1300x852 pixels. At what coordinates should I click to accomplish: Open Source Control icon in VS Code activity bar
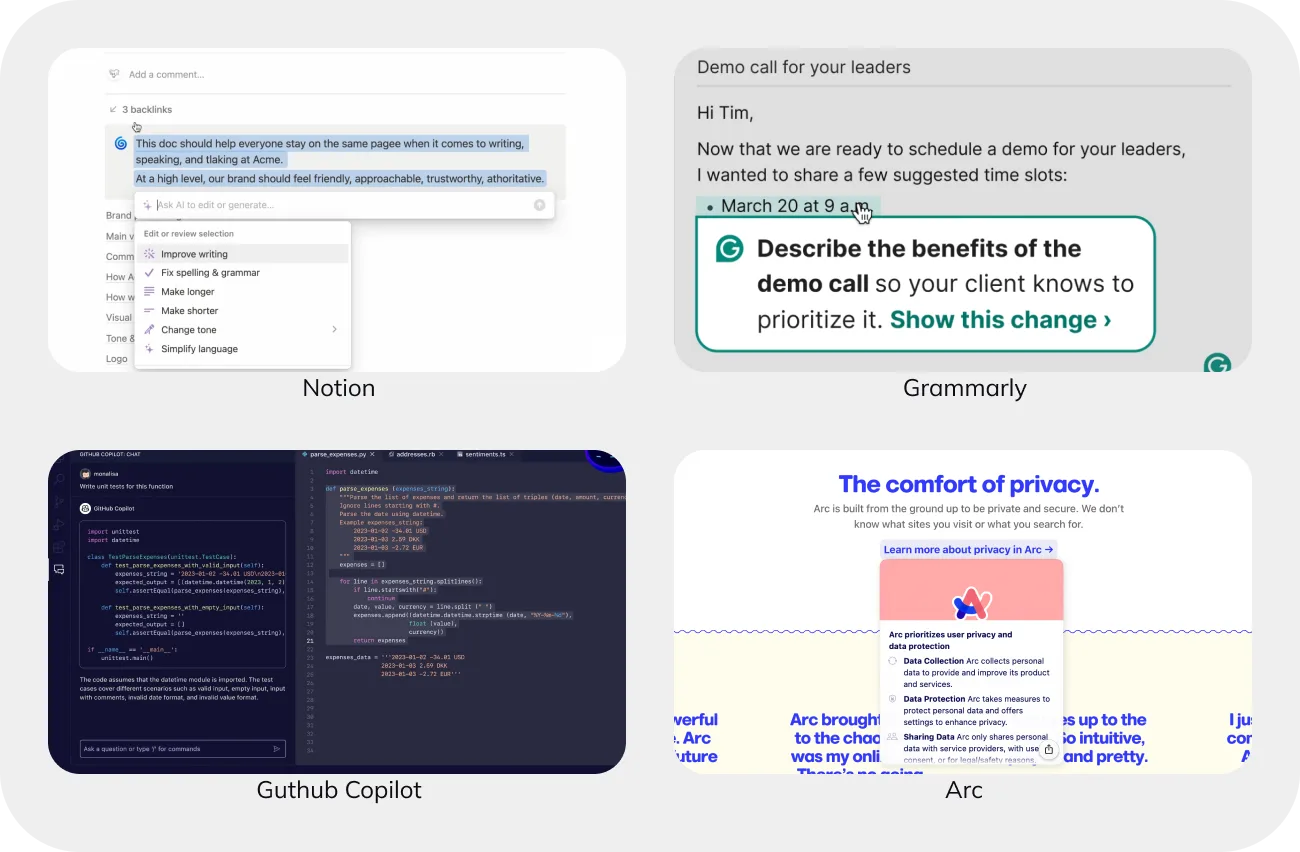pos(59,502)
